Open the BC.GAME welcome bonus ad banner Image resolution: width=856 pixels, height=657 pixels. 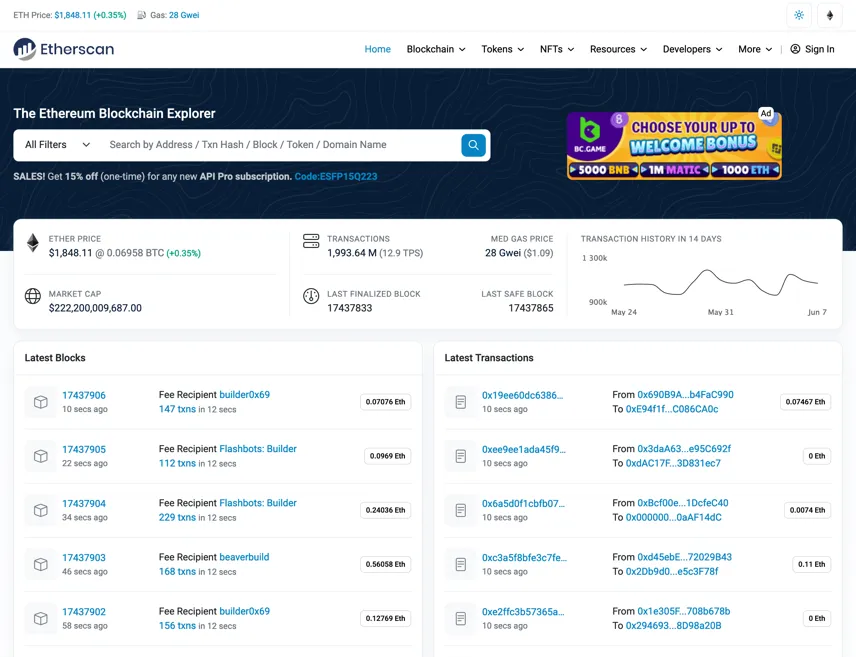tap(674, 145)
